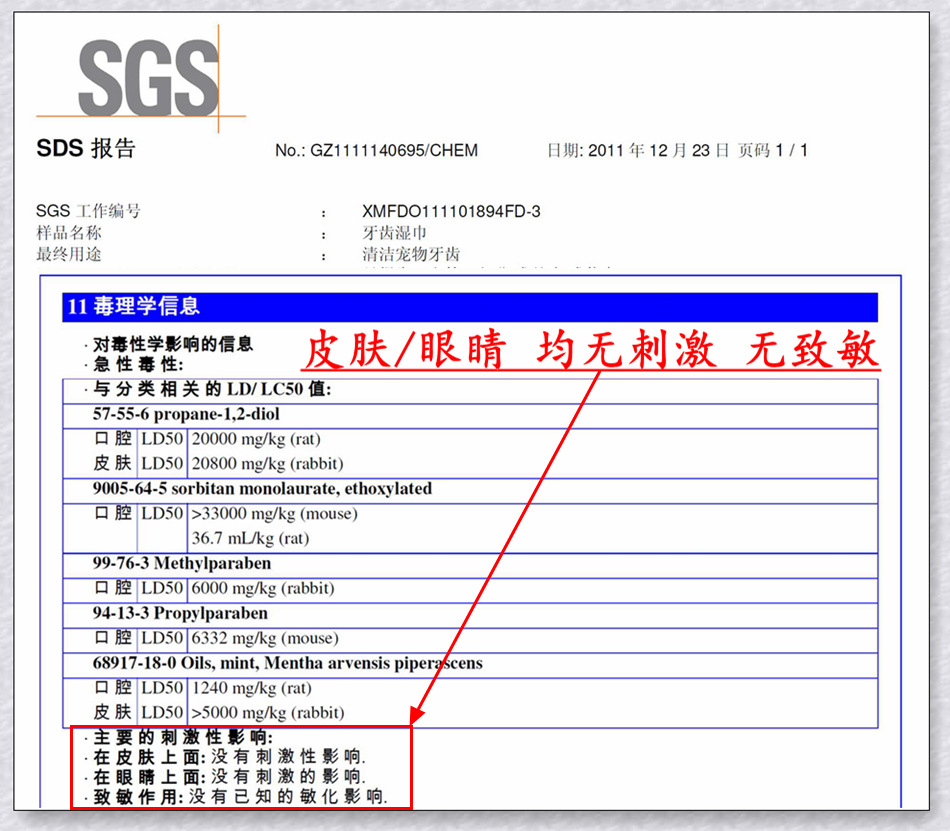
Task: Click the SDS 报告 title
Action: tap(86, 148)
